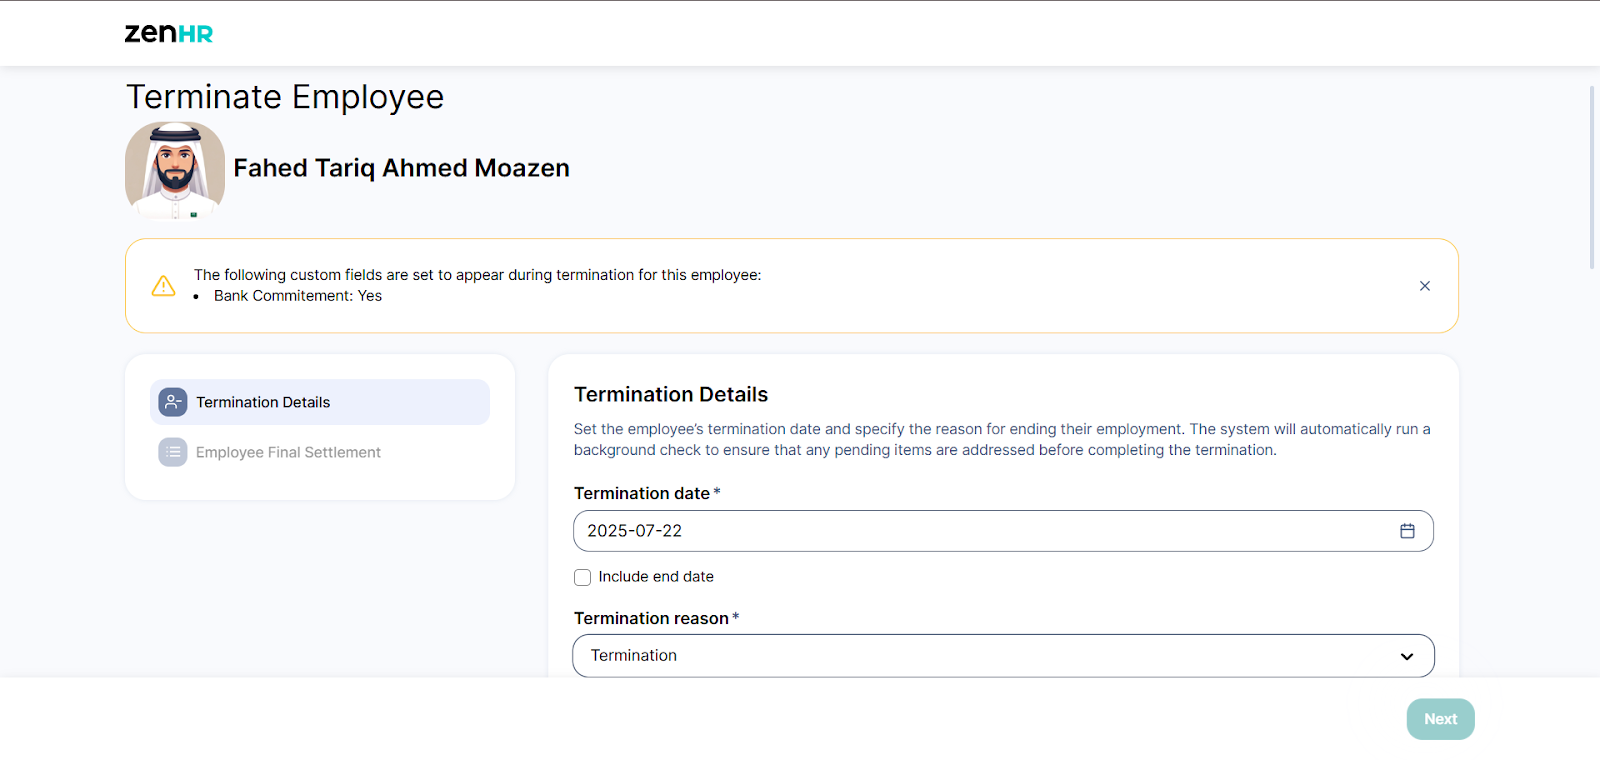1600x760 pixels.
Task: Click the Include end date label
Action: coord(656,577)
